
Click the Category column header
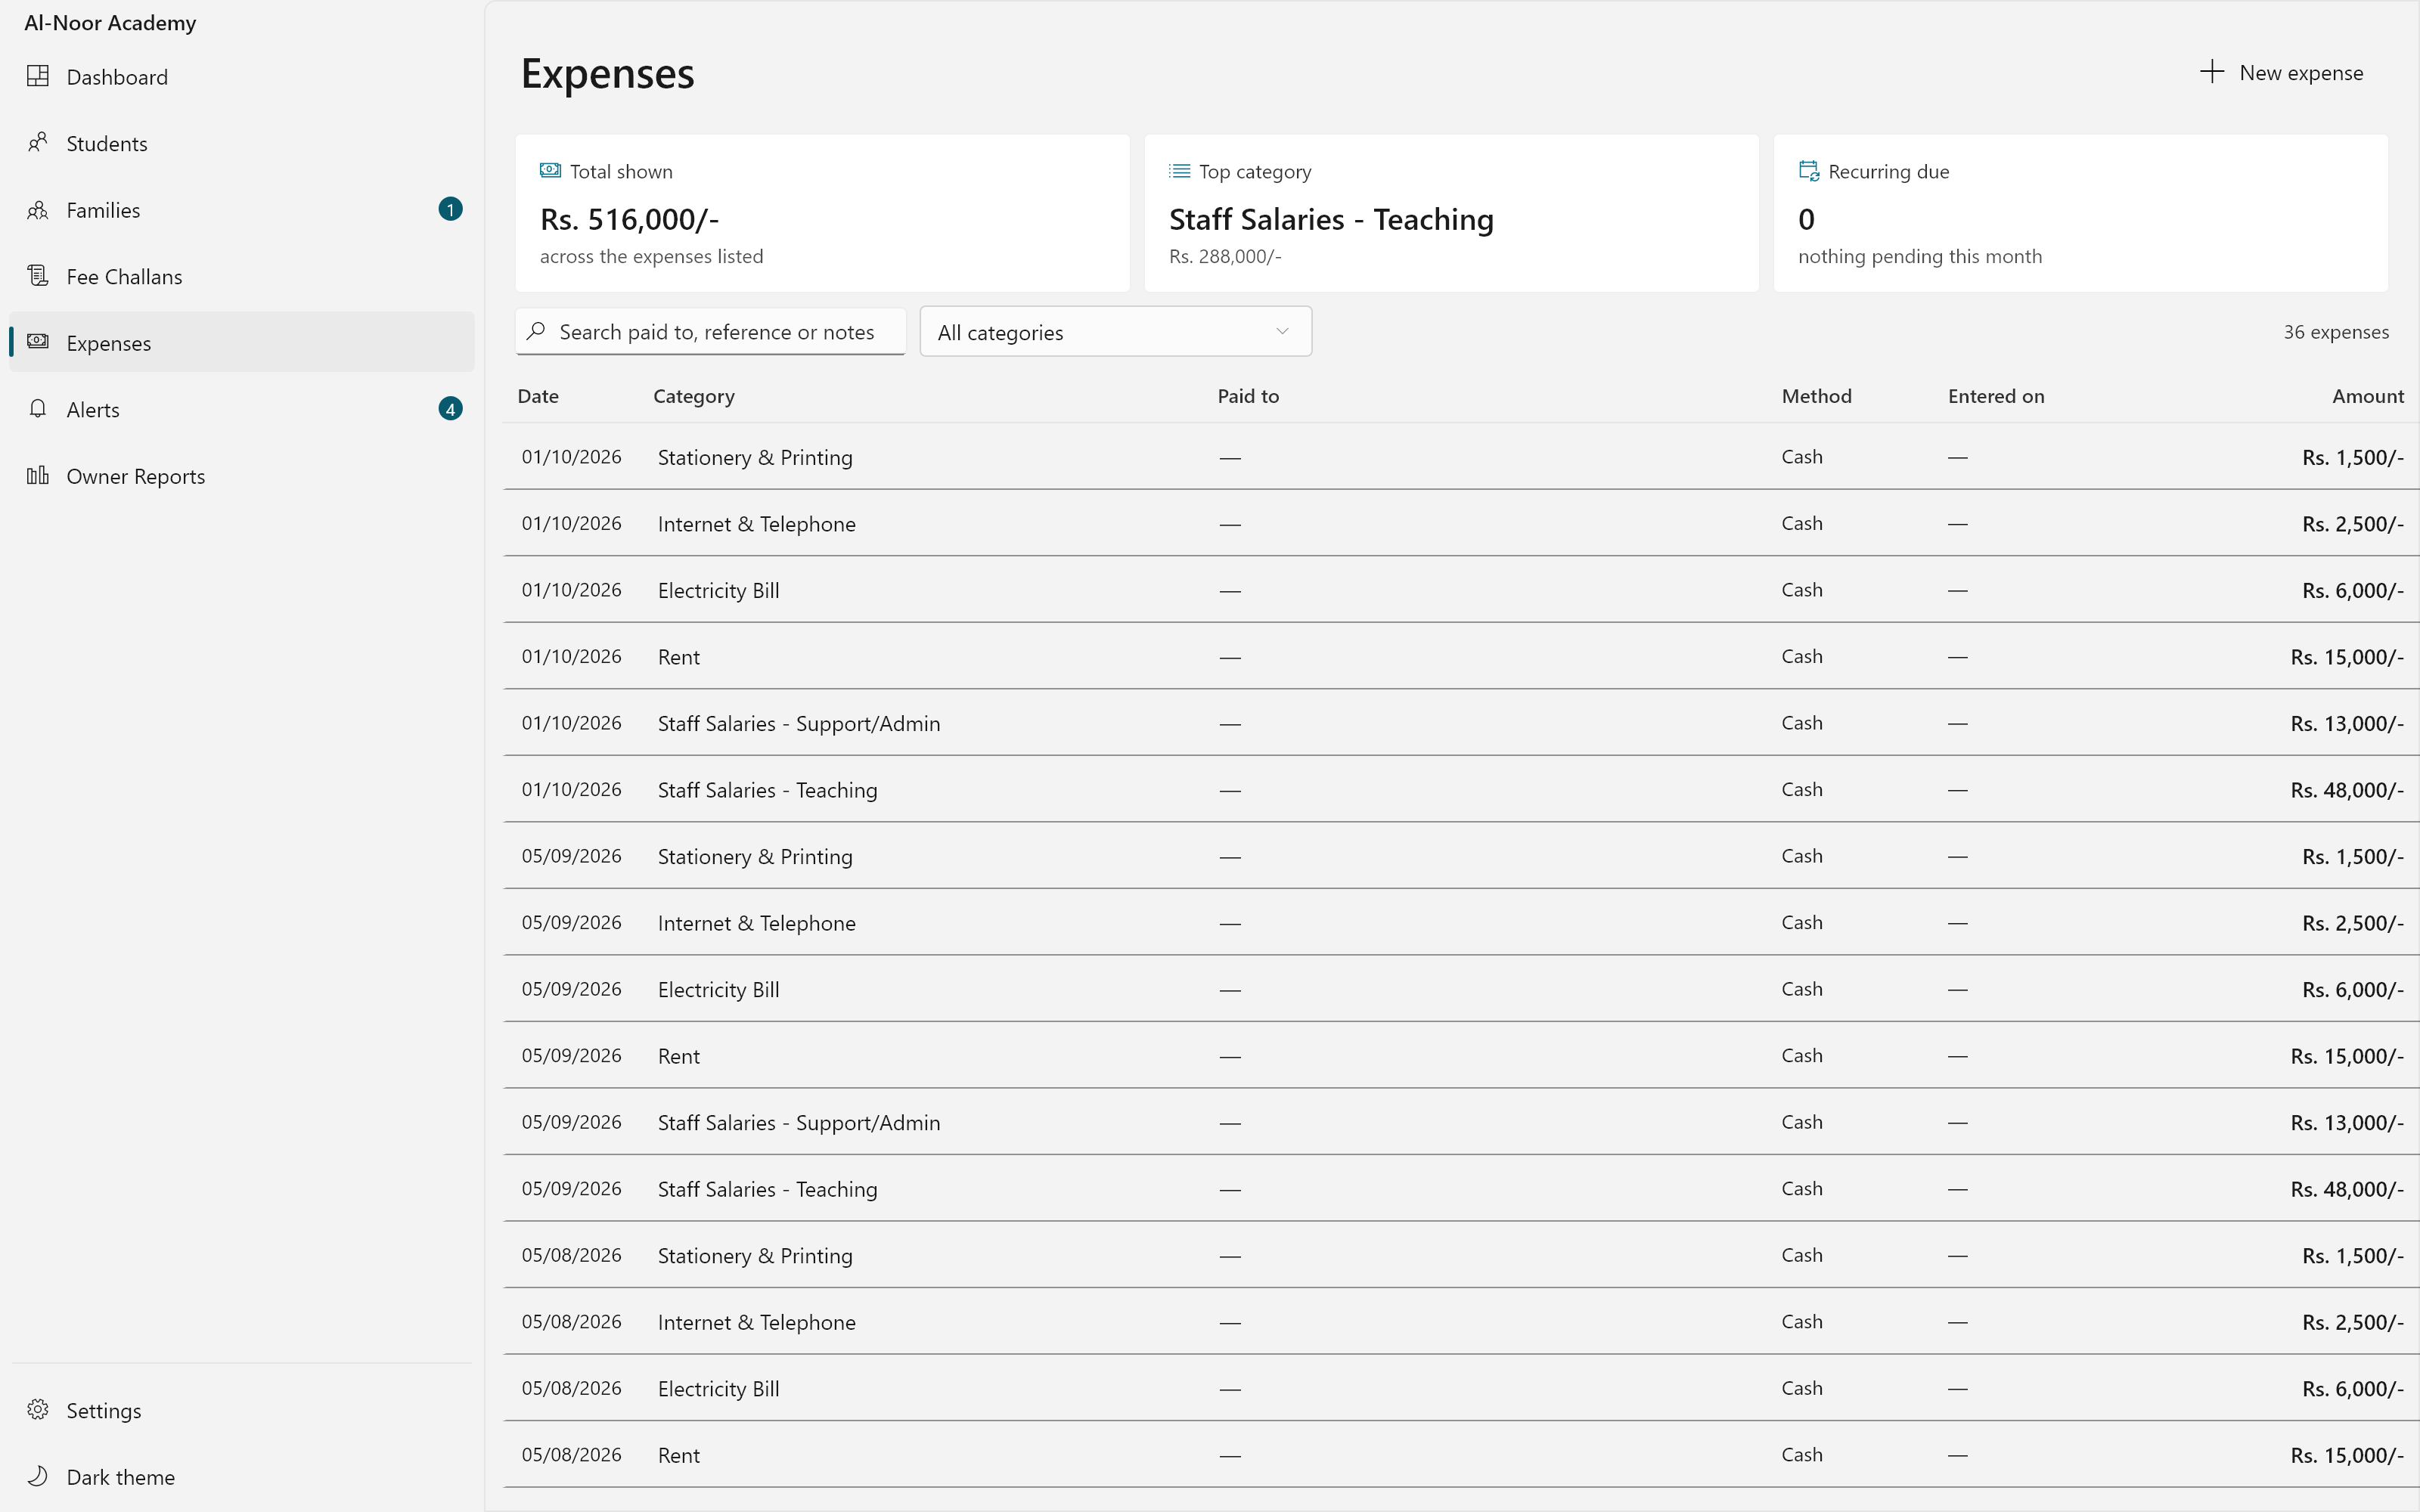[694, 396]
